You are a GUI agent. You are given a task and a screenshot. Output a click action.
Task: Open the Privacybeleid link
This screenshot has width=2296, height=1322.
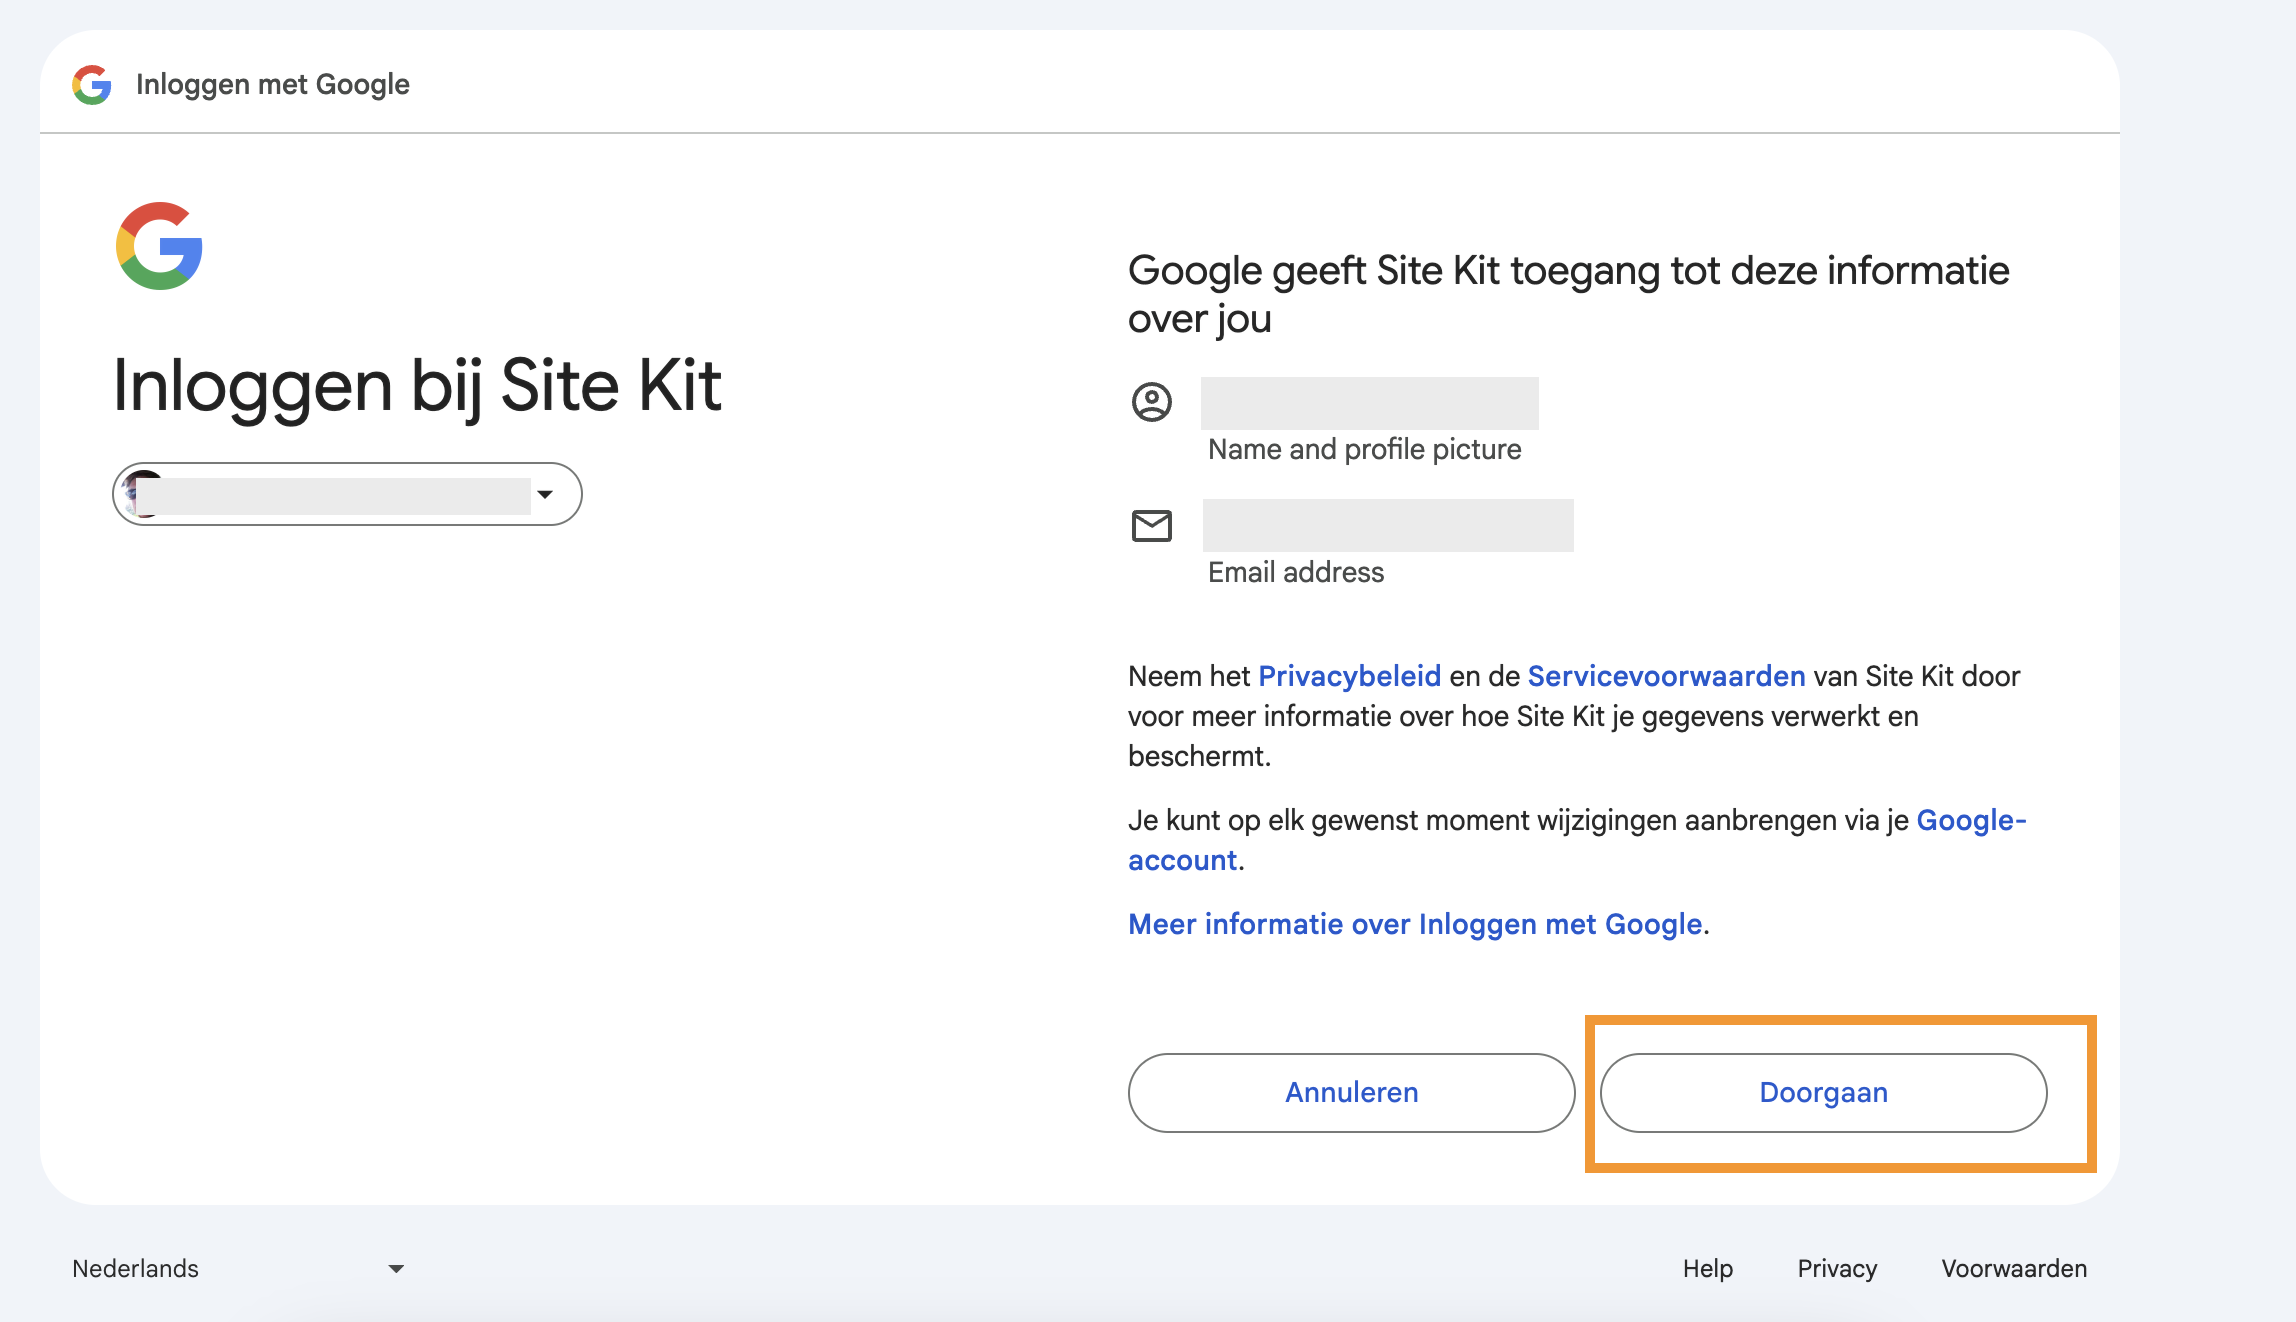[x=1349, y=676]
